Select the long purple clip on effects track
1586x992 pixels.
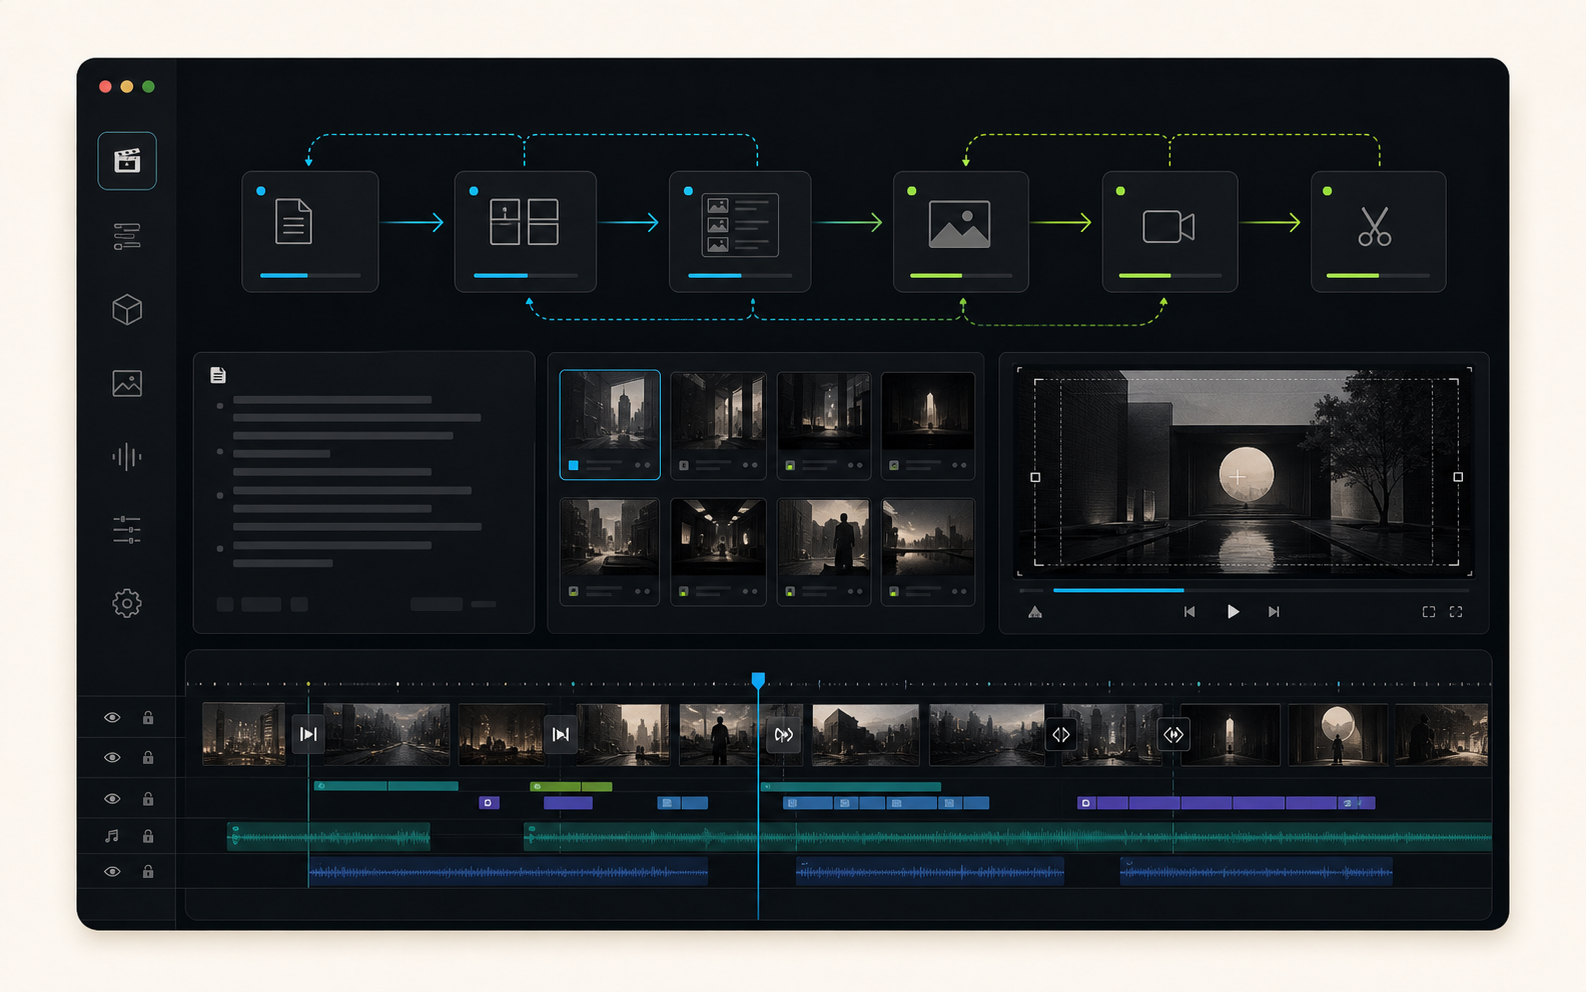click(x=1226, y=803)
